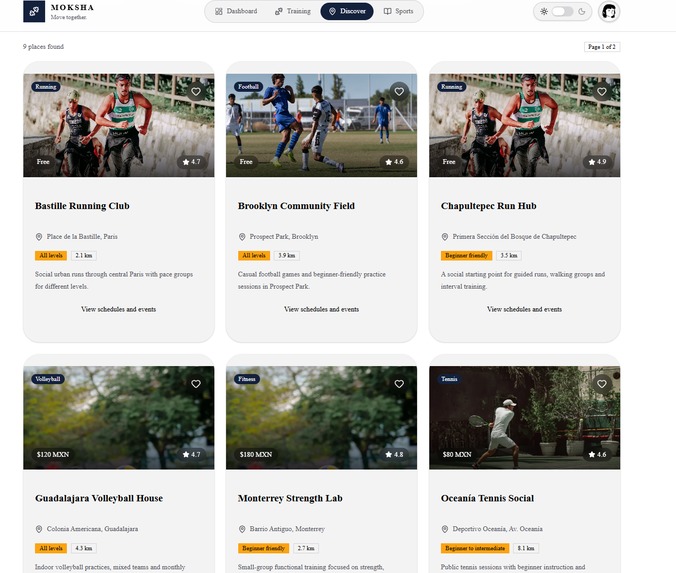This screenshot has width=676, height=573.
Task: Click the location pin beside Deportivo Oceanía
Action: tap(445, 529)
